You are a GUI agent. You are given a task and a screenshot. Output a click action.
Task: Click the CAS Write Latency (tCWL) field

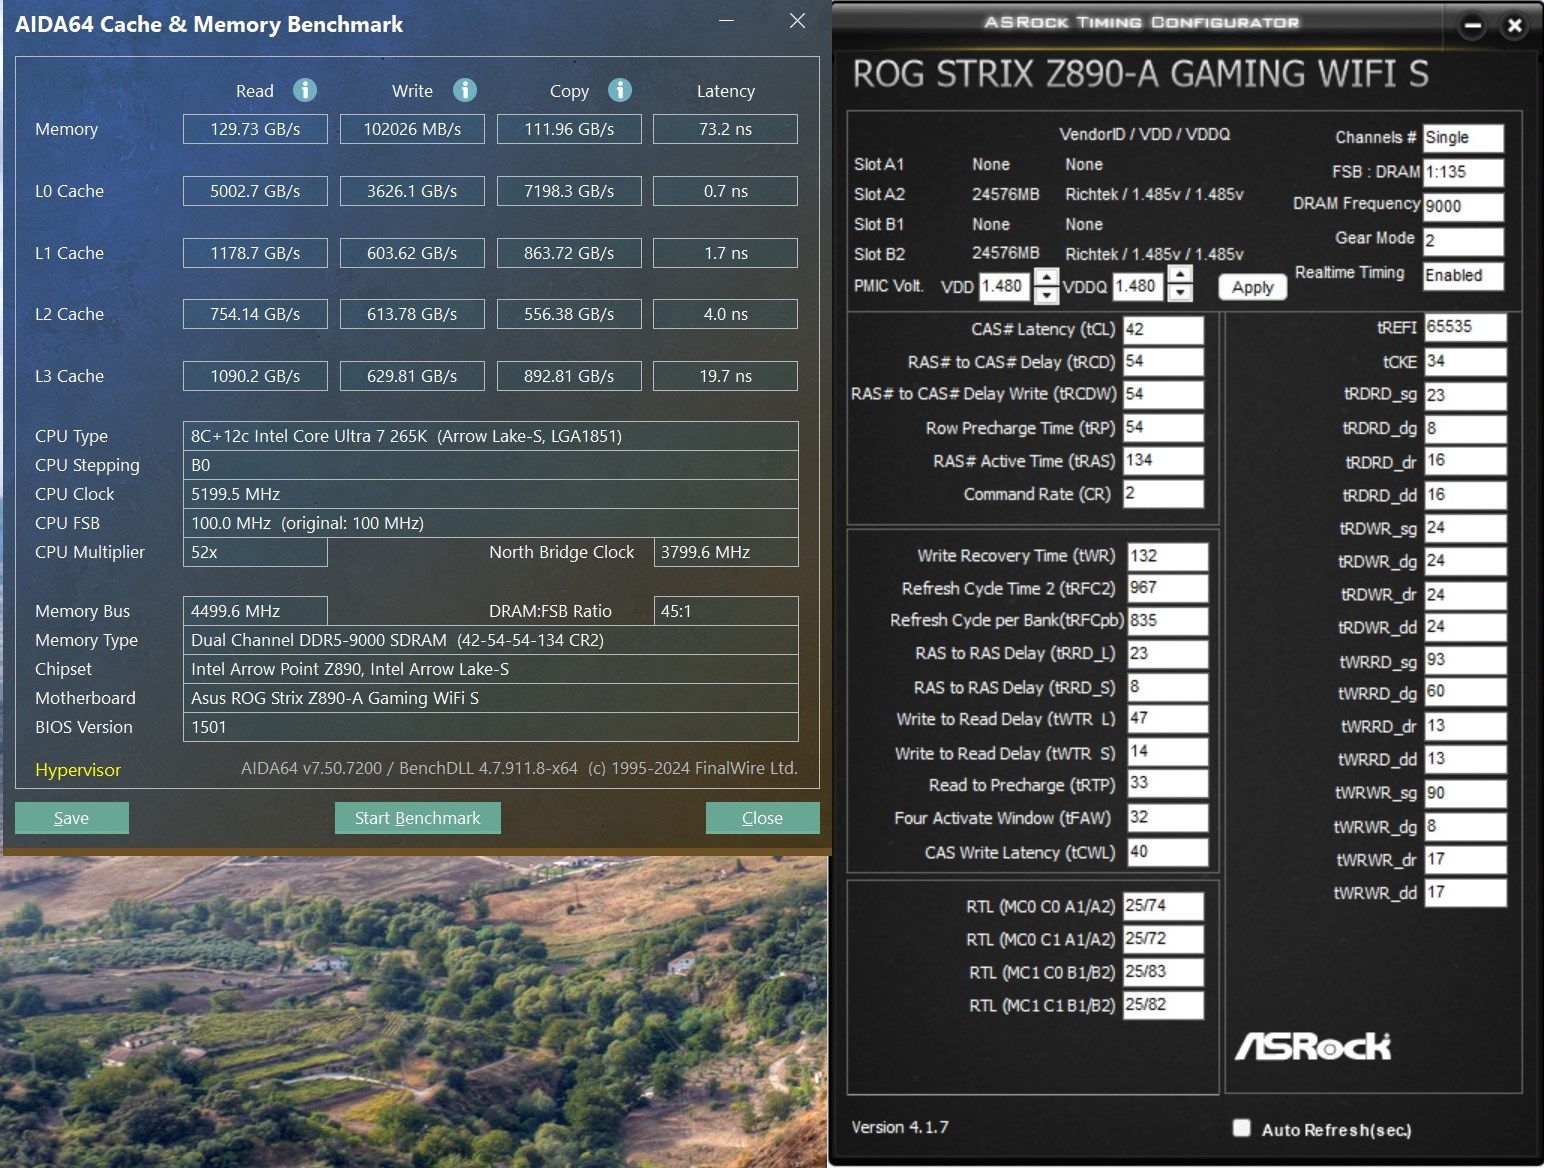(x=1168, y=852)
